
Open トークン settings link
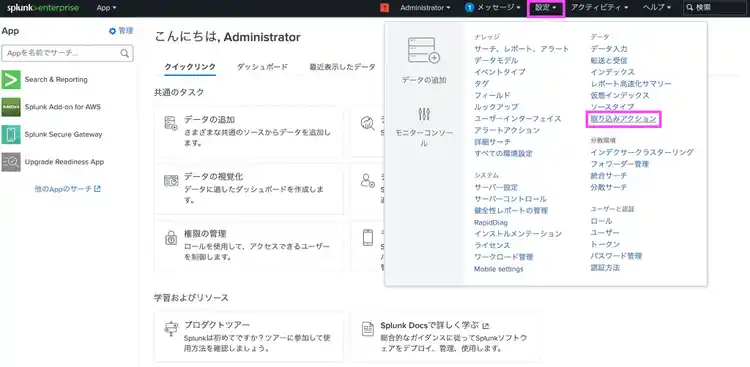[x=605, y=244]
